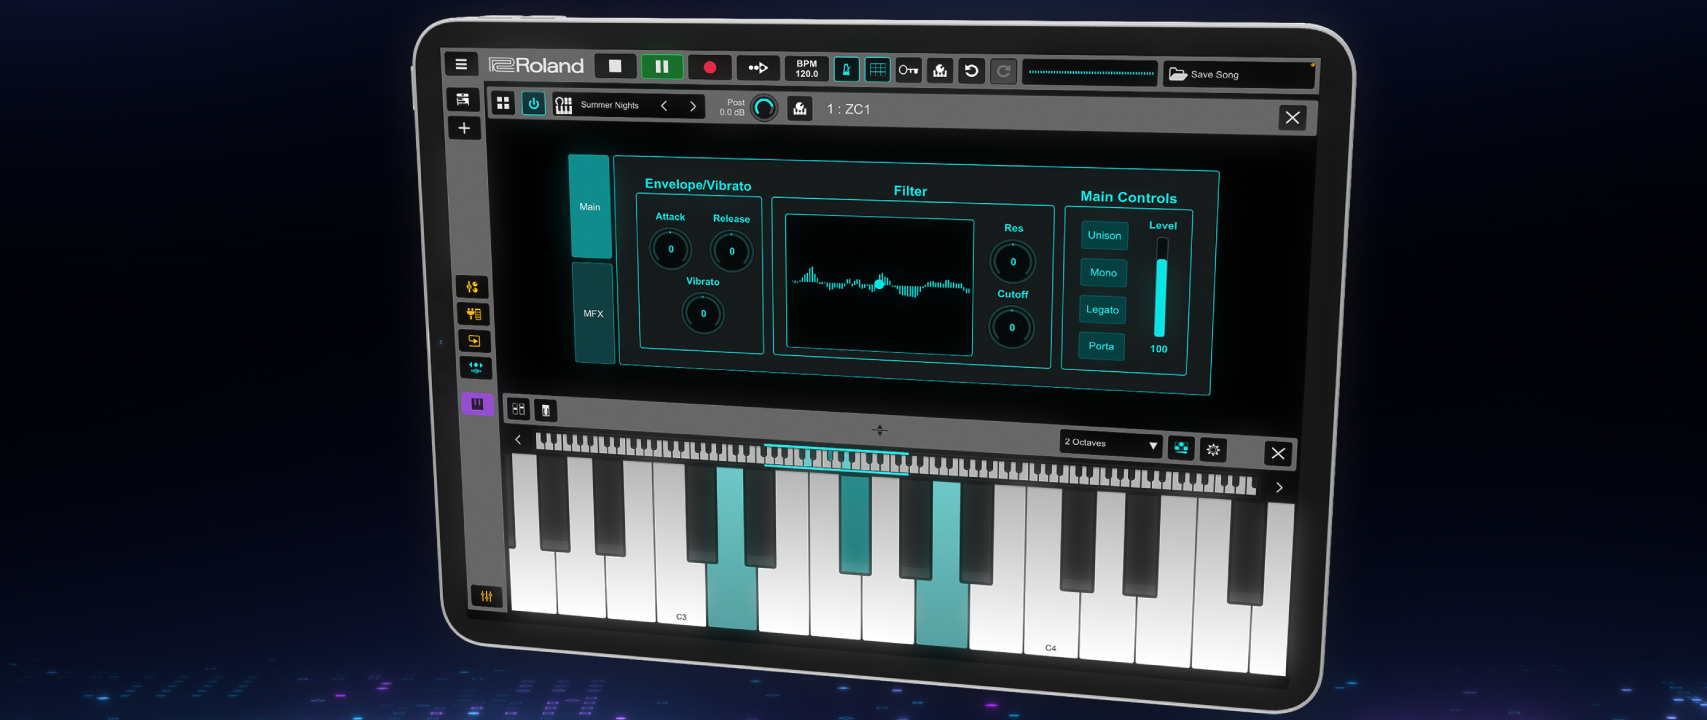Image resolution: width=1707 pixels, height=720 pixels.
Task: Open the yellow plug effects icon
Action: click(473, 314)
